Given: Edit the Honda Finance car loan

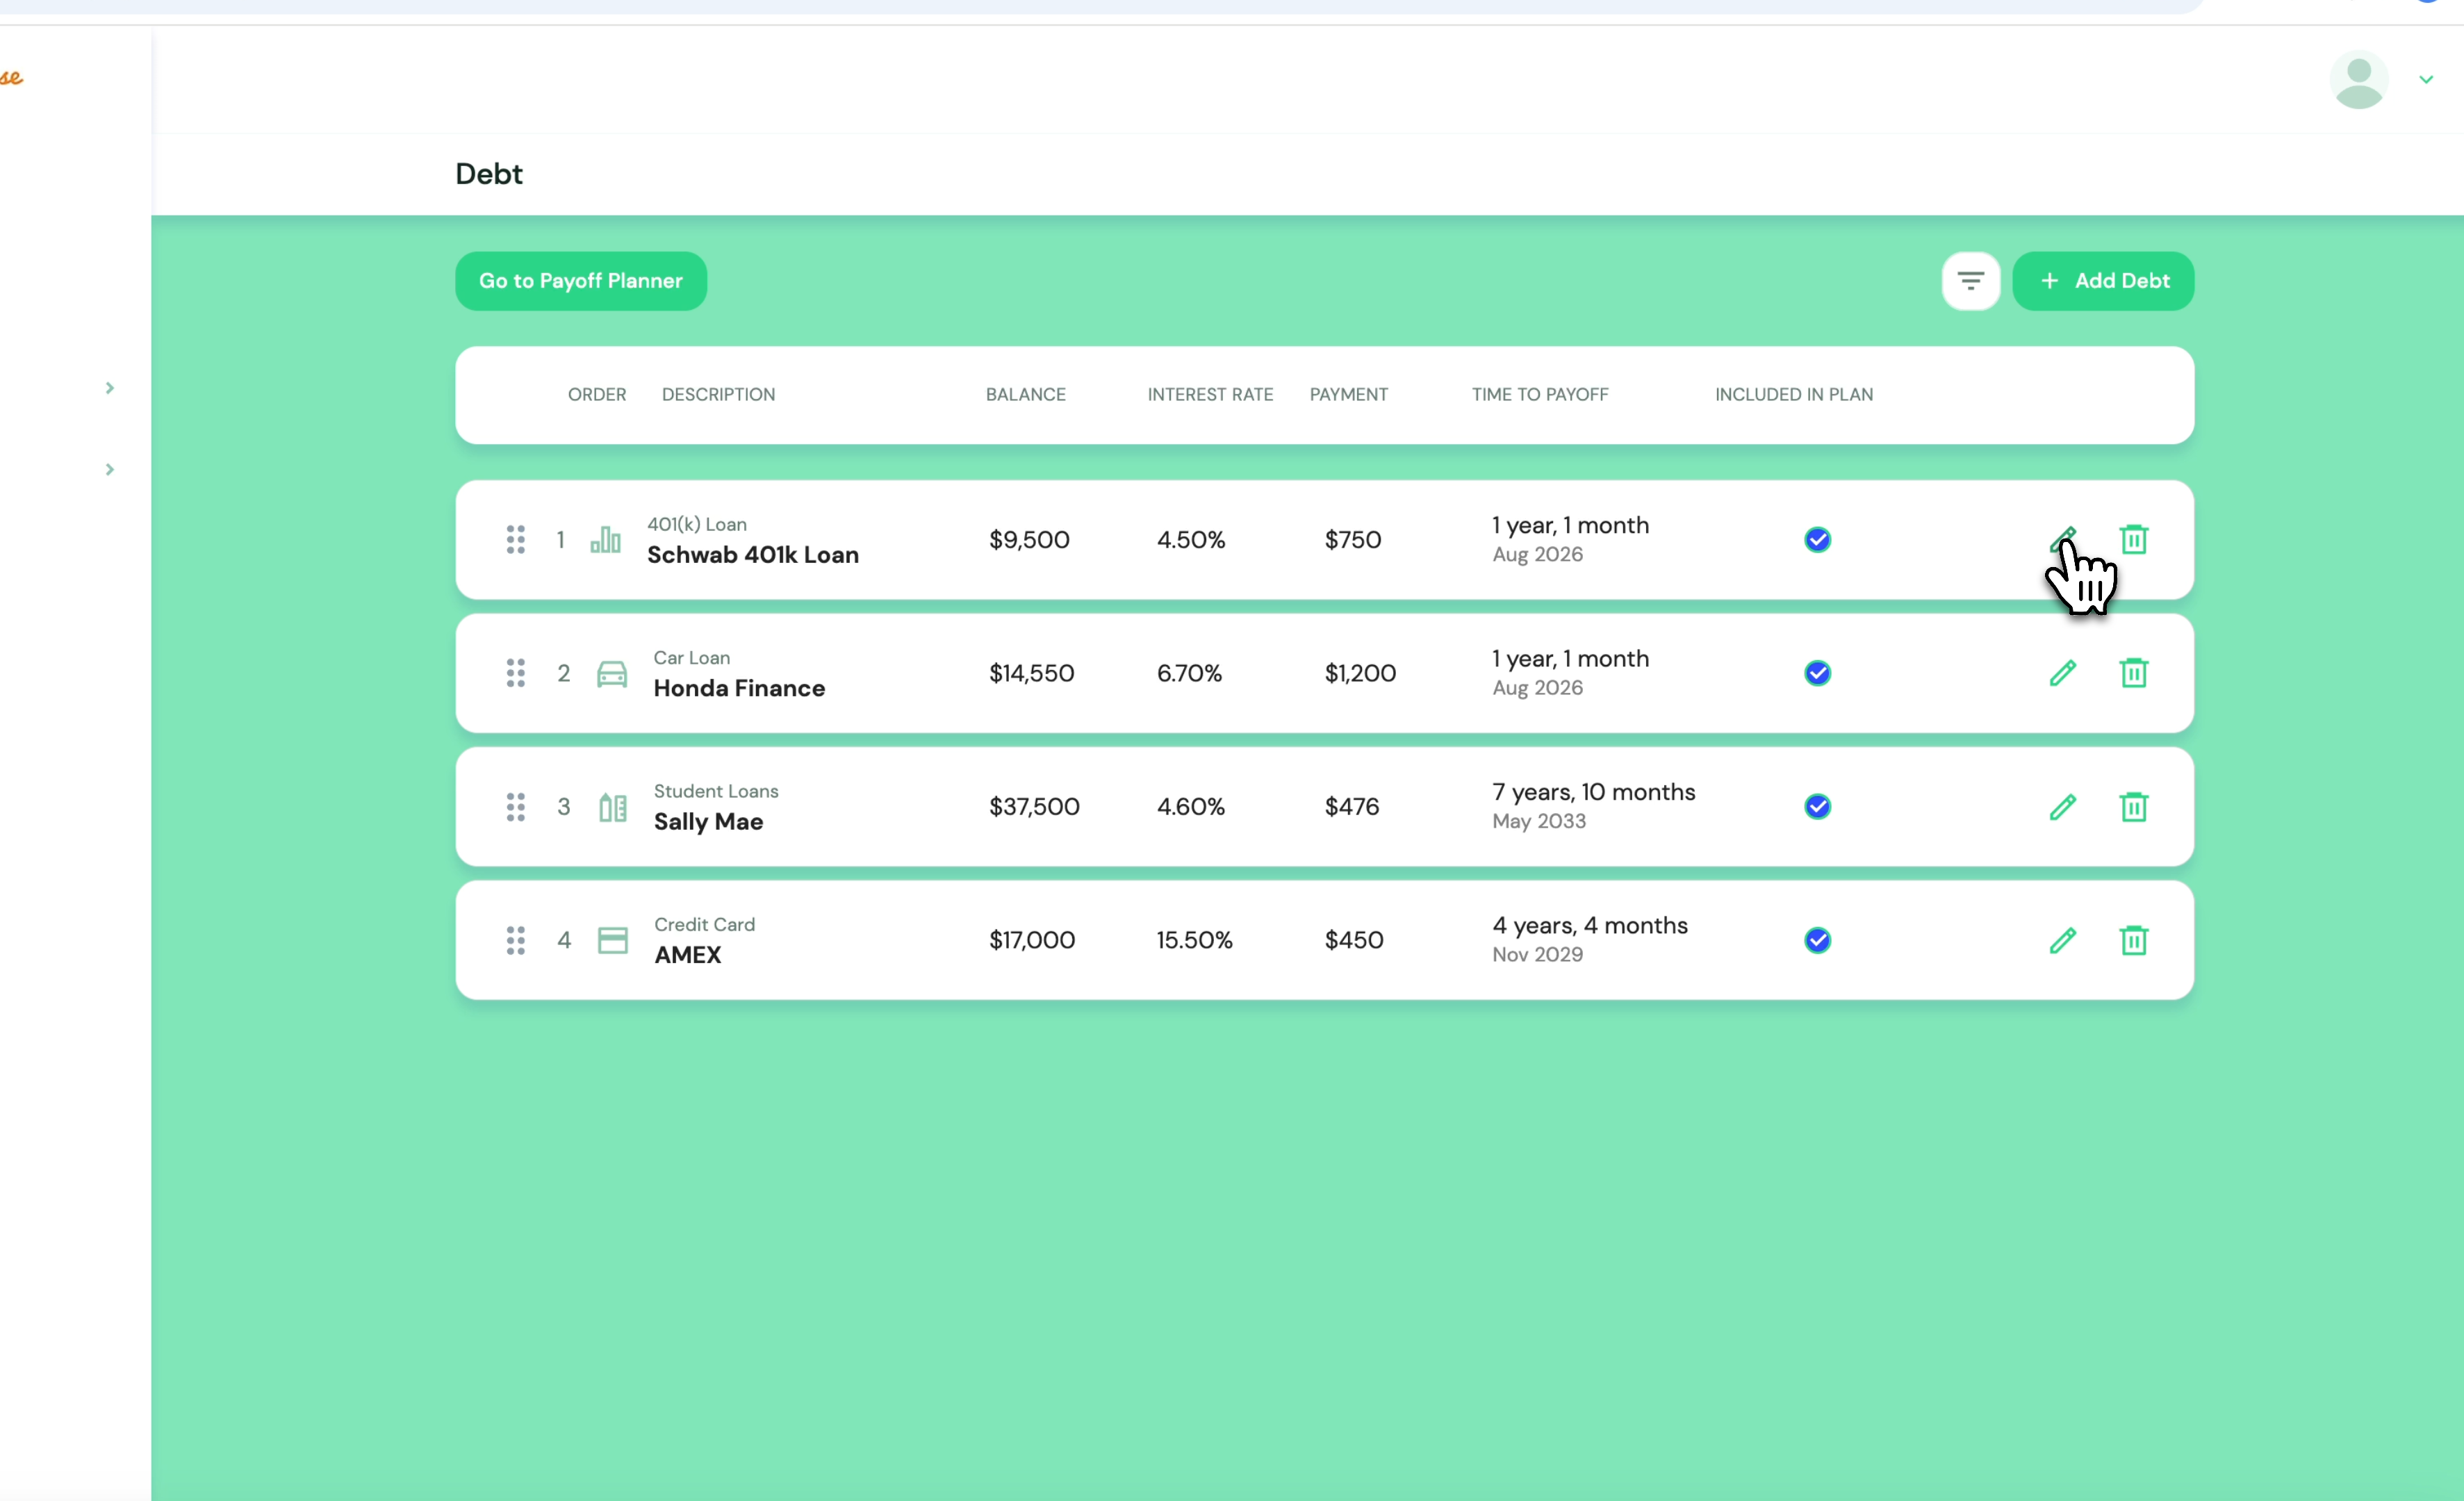Looking at the screenshot, I should pos(2063,673).
